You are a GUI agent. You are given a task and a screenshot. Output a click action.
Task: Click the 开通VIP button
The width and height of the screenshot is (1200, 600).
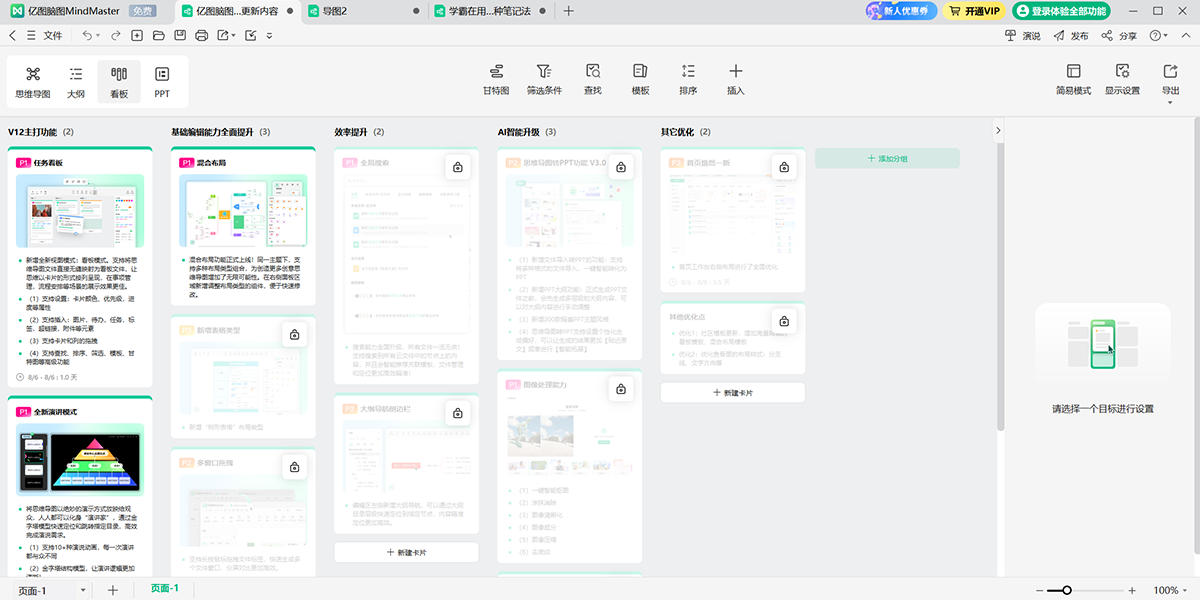(974, 11)
